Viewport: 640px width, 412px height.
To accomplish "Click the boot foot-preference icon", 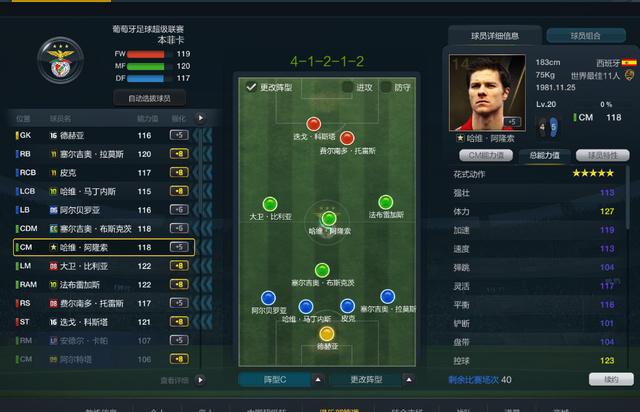I will click(548, 127).
